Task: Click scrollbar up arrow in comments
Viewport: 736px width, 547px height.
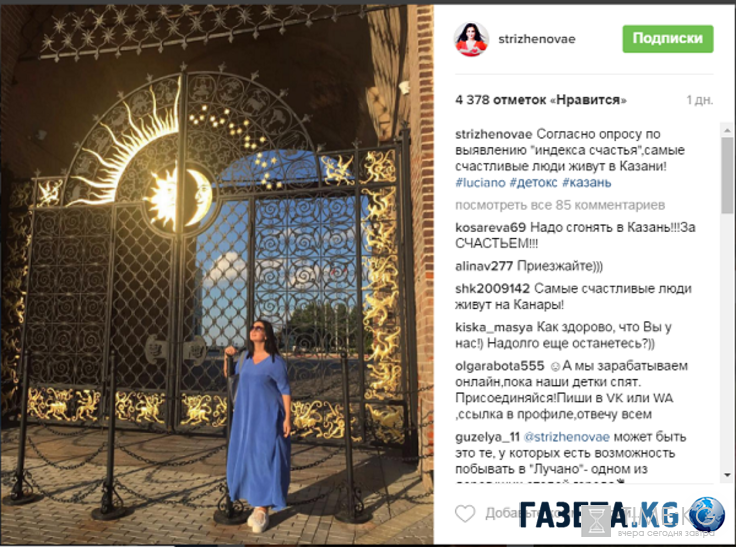Action: pos(727,130)
